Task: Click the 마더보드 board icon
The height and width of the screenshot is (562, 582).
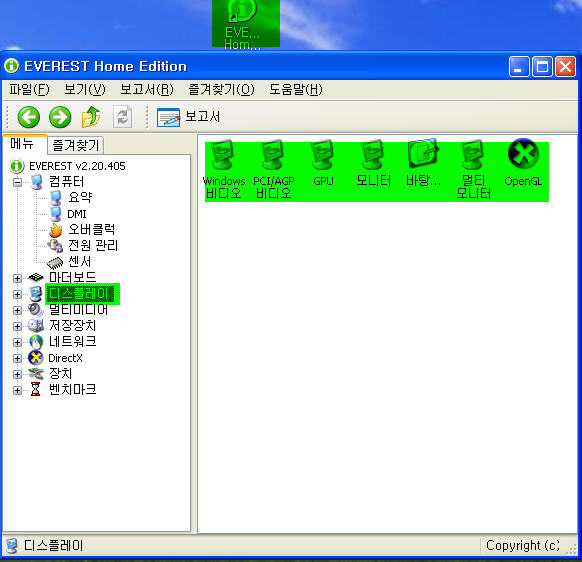Action: [x=36, y=277]
